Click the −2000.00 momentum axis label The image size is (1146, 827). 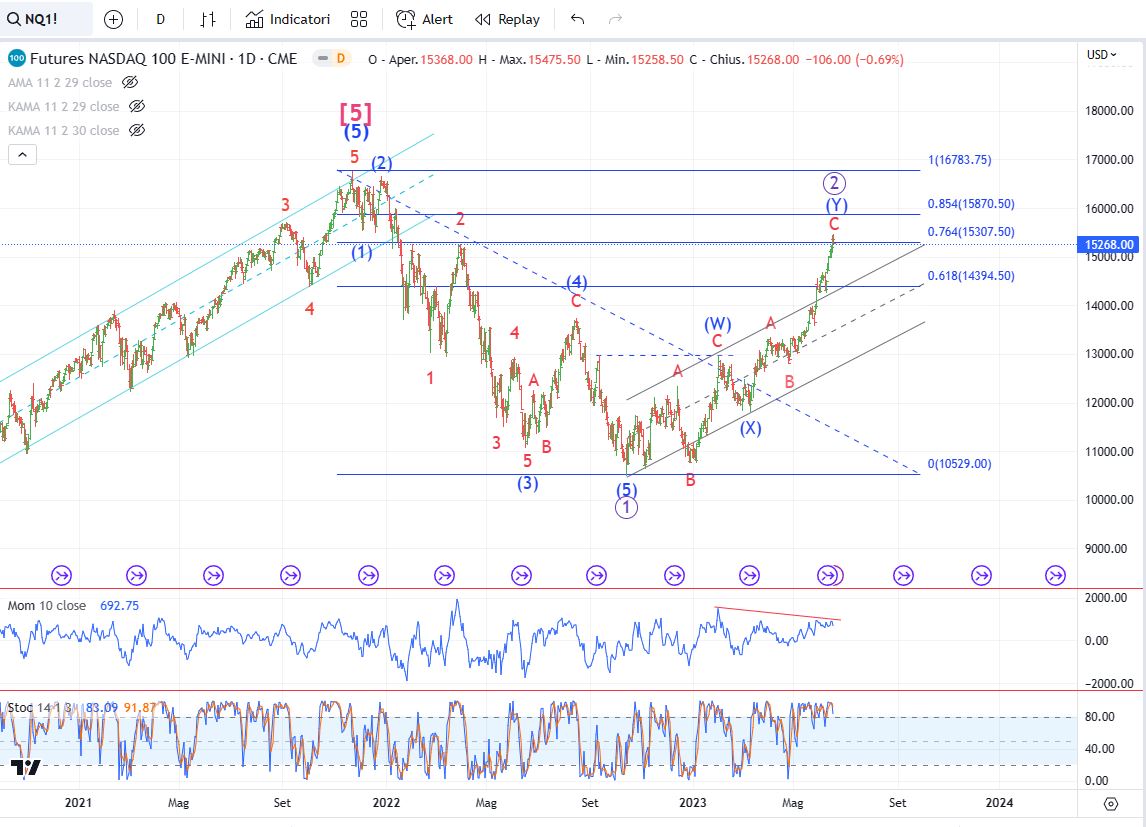(1107, 684)
